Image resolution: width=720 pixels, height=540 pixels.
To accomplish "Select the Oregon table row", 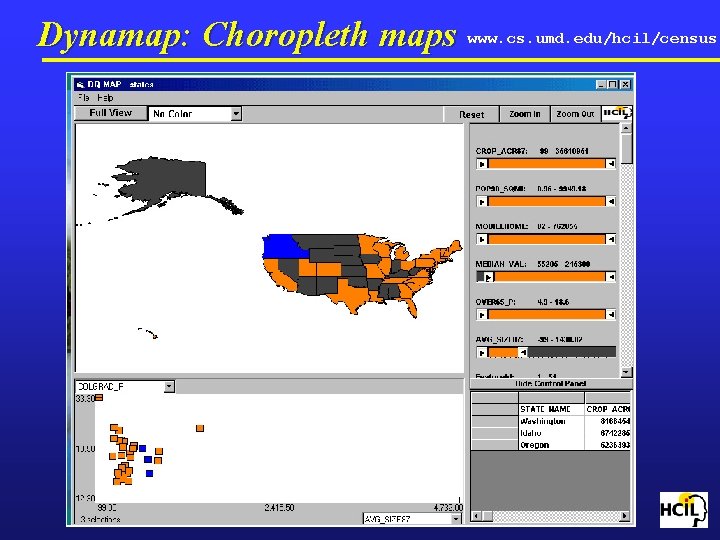I will pos(551,445).
